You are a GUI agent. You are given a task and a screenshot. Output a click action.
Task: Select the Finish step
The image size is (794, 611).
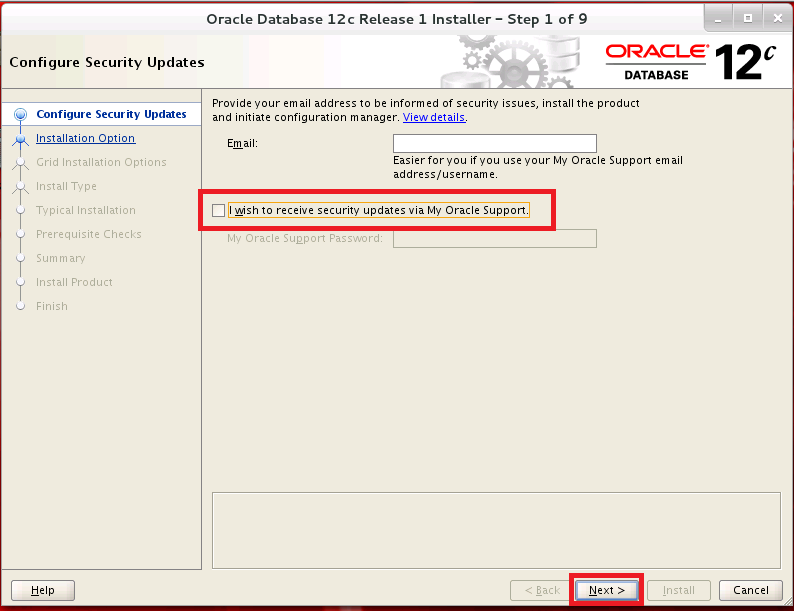pos(52,306)
